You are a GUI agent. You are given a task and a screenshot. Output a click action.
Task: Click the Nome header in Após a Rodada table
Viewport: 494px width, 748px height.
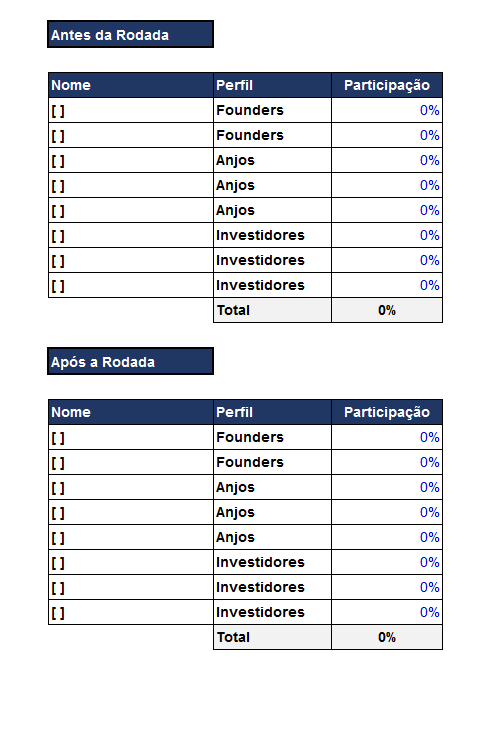131,412
